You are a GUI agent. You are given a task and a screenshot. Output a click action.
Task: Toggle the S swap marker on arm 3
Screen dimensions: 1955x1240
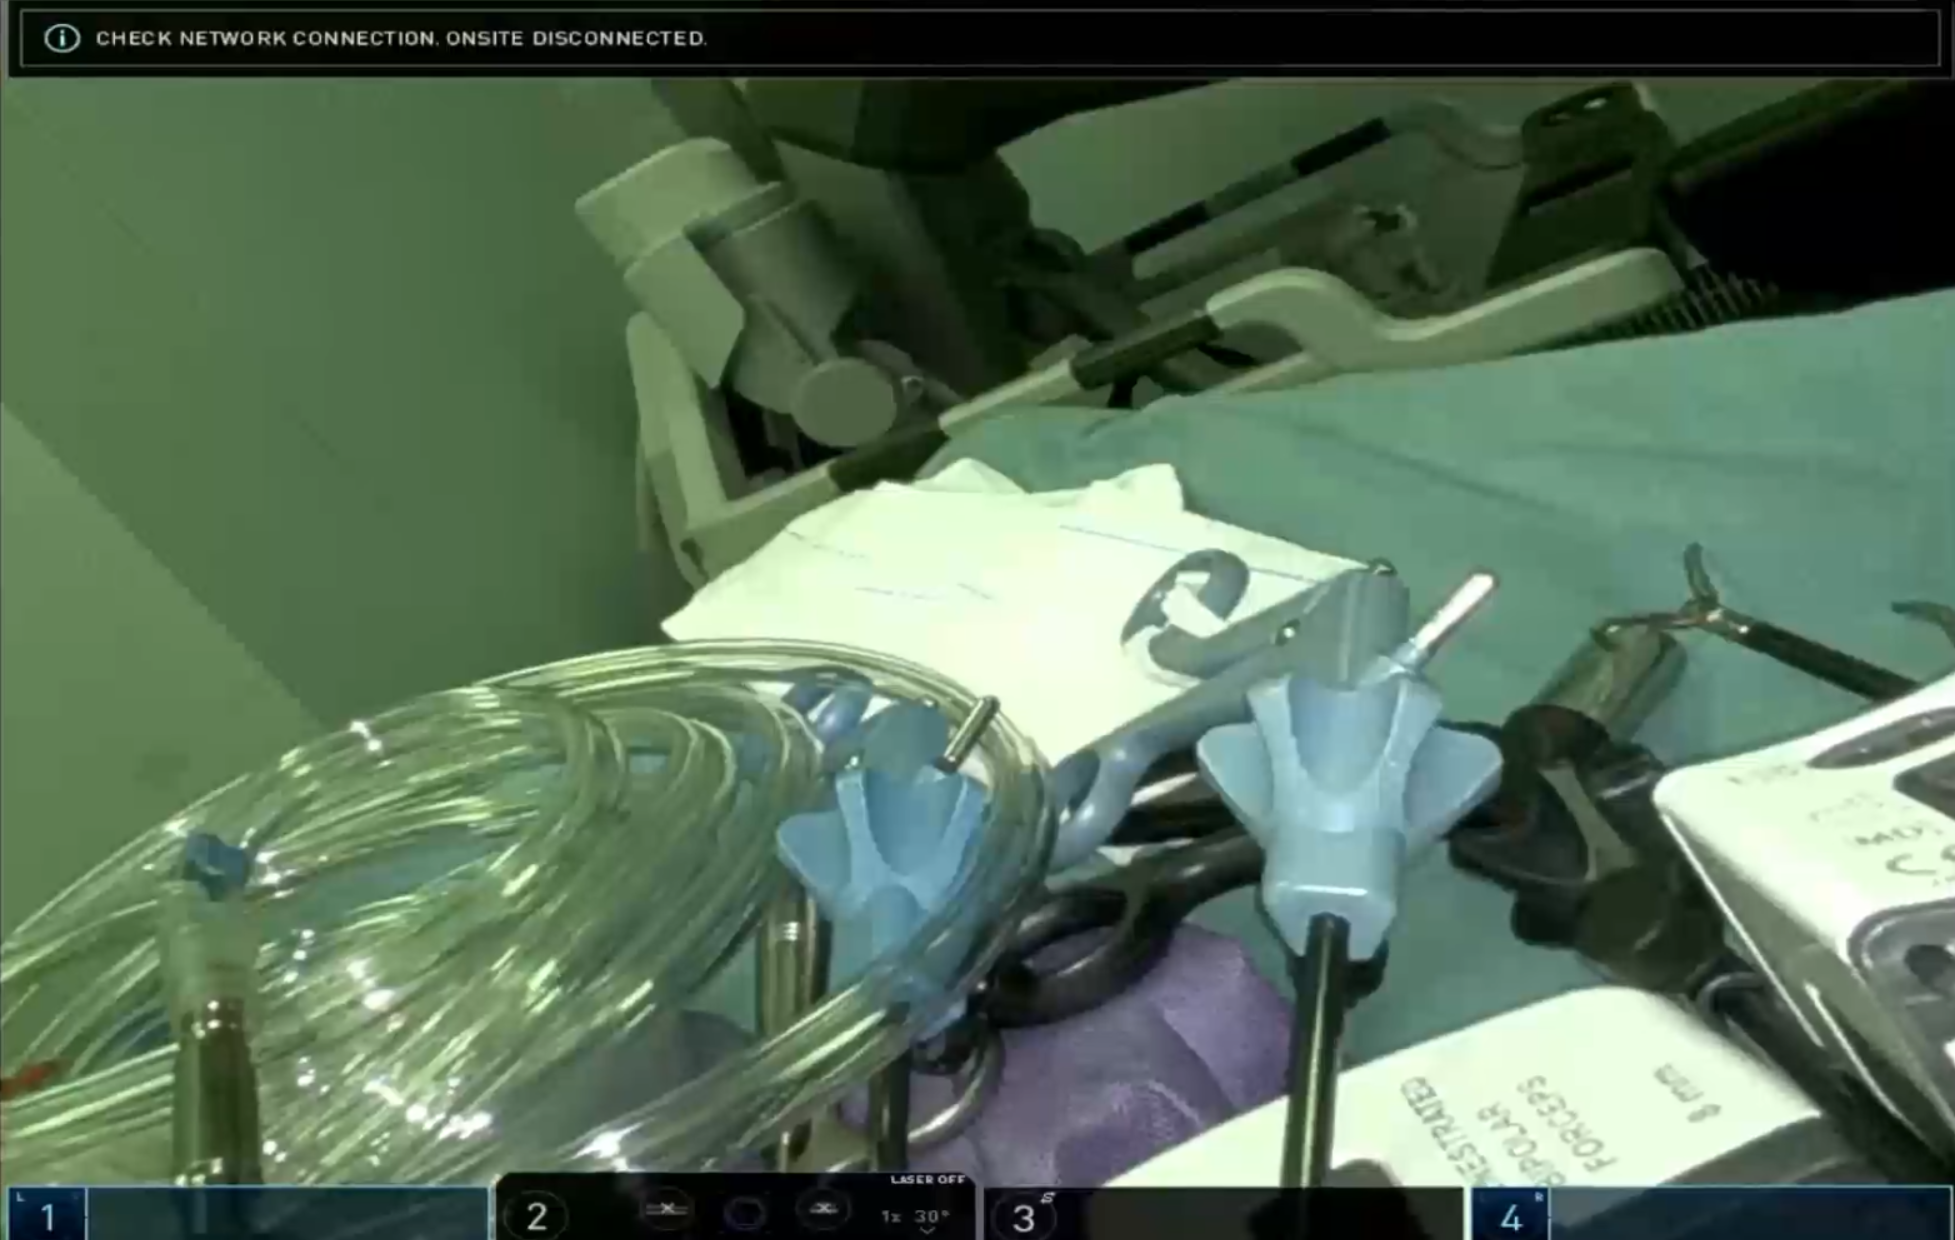pyautogui.click(x=1048, y=1198)
